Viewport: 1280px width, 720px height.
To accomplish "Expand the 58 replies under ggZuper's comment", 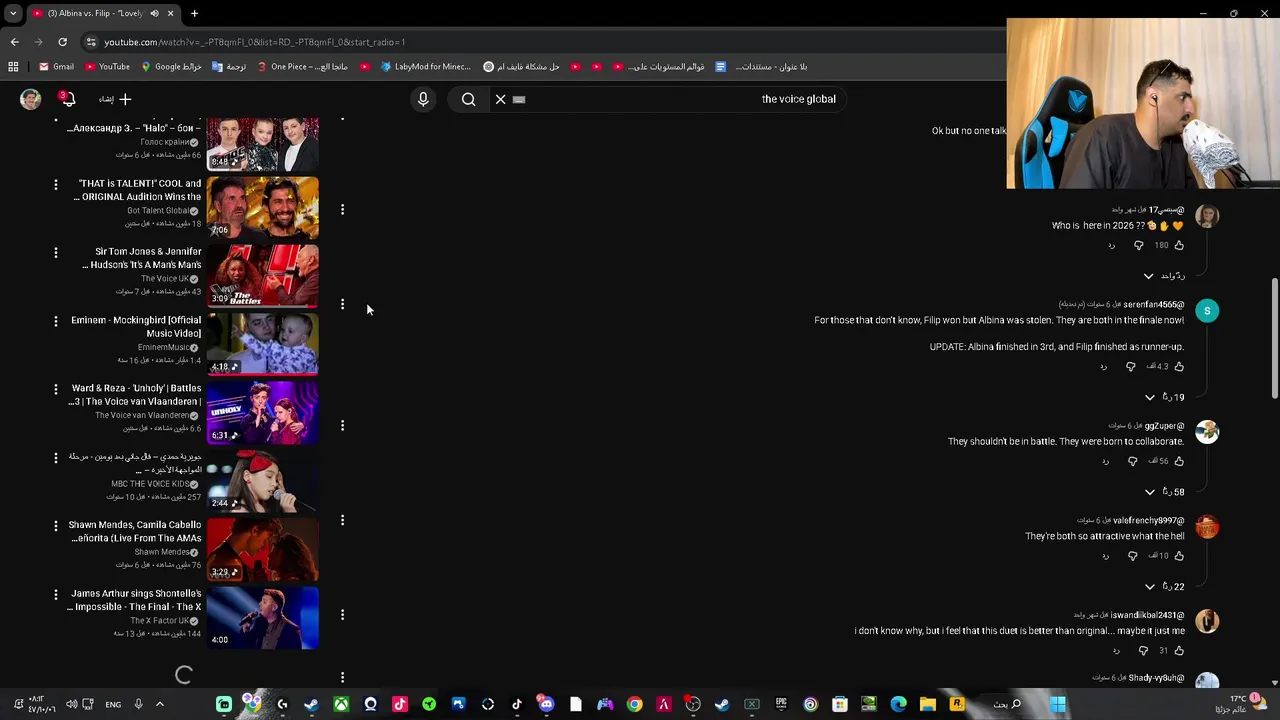I will 1164,492.
